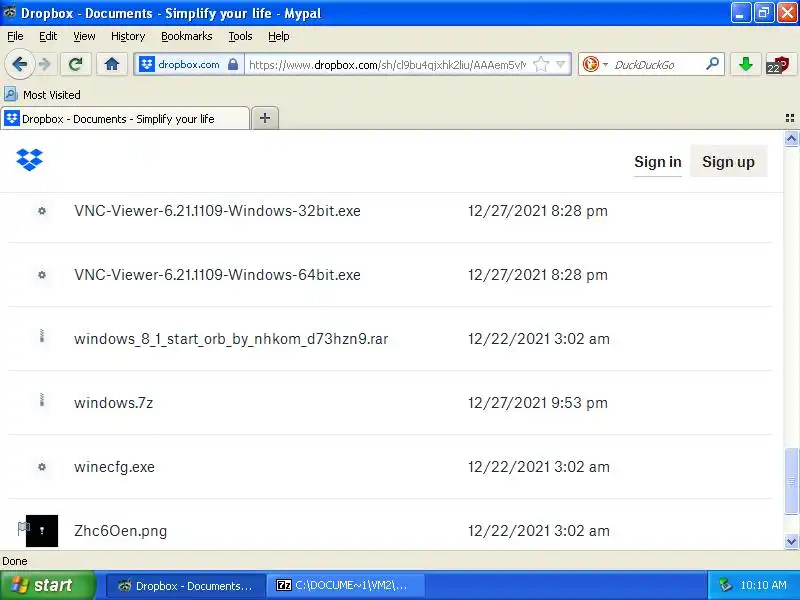Screen dimensions: 800x600
Task: Open the Home page icon
Action: pos(112,64)
